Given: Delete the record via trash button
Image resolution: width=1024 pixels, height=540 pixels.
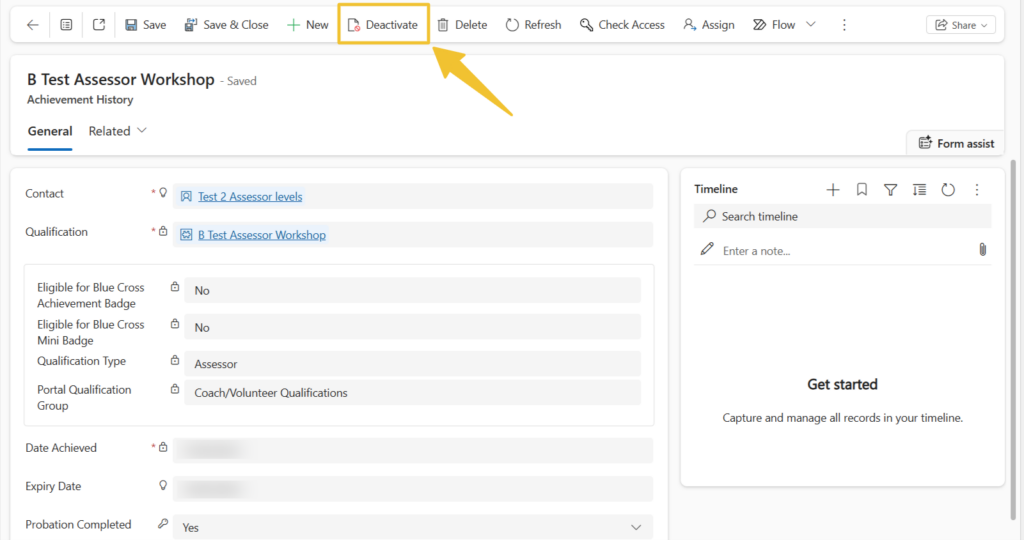Looking at the screenshot, I should pos(462,25).
